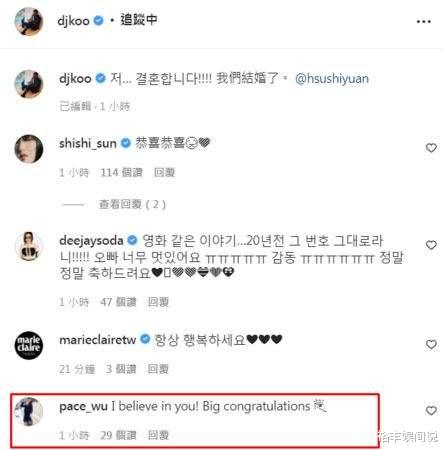This screenshot has width=444, height=450.
Task: Click the djkoo username in header
Action: click(x=73, y=21)
